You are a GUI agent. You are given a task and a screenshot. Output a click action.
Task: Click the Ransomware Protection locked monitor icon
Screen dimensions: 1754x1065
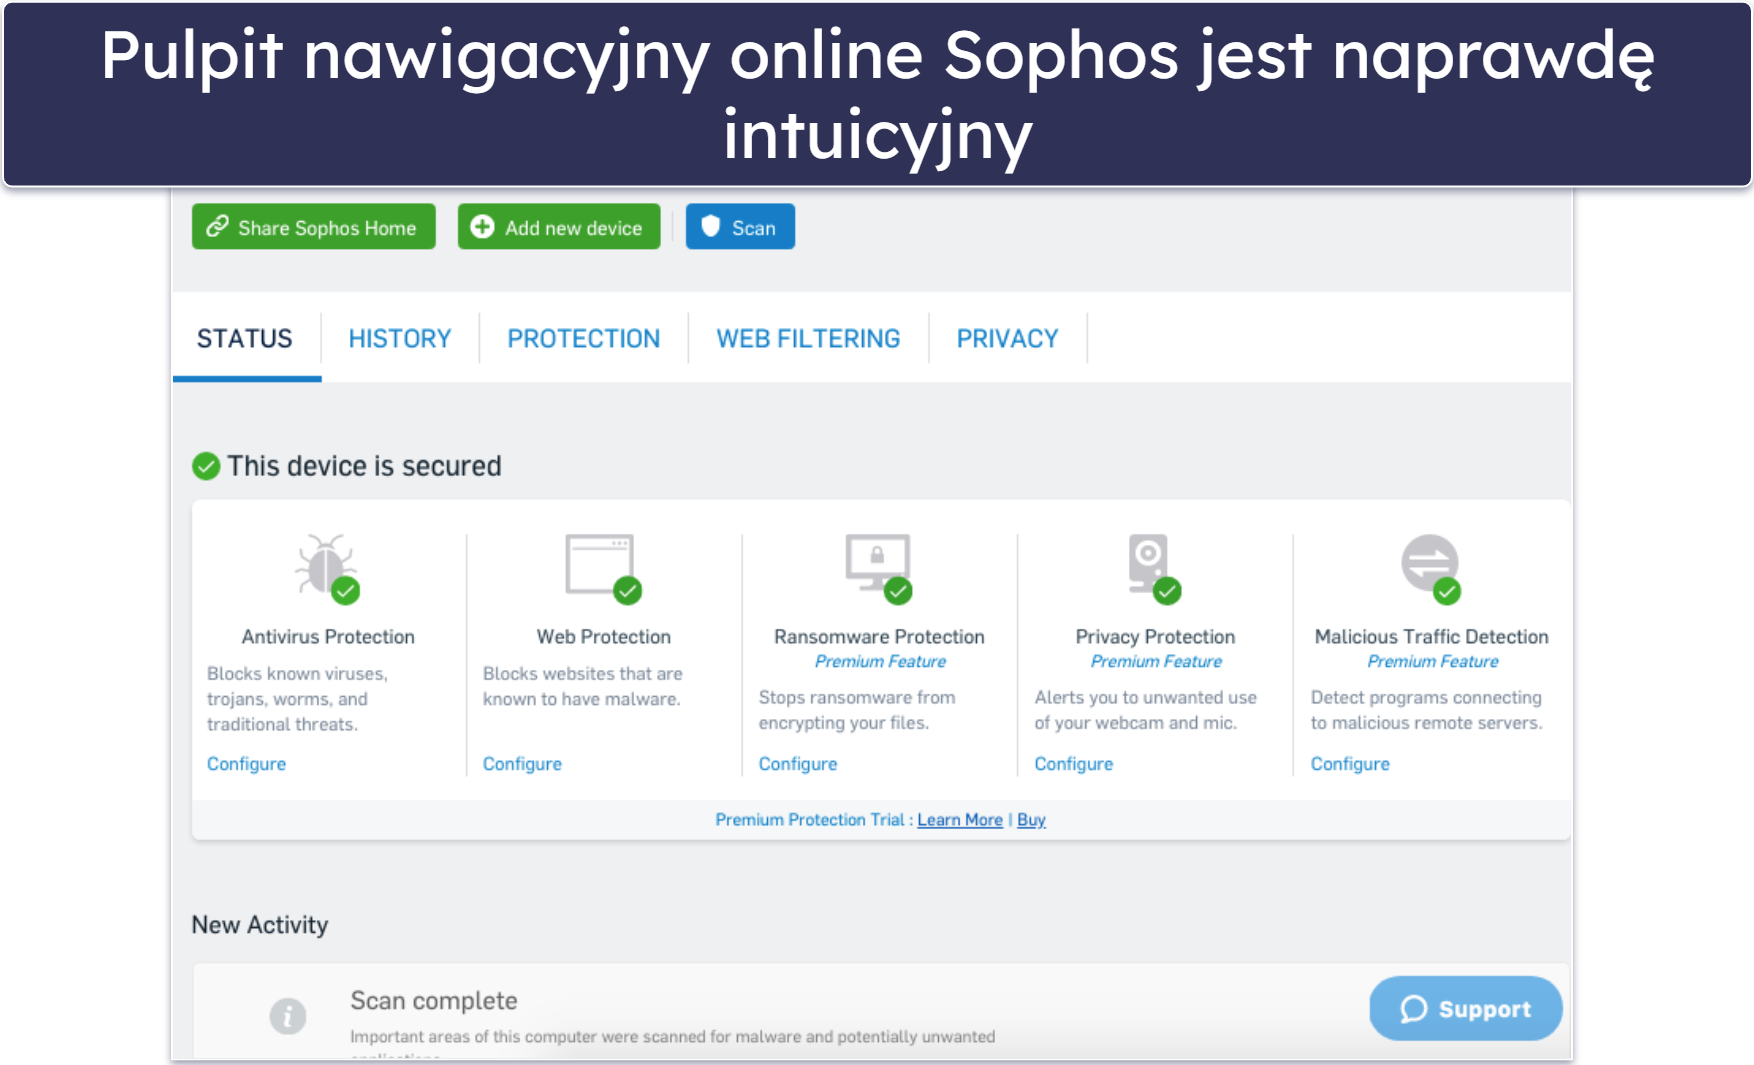click(x=879, y=567)
